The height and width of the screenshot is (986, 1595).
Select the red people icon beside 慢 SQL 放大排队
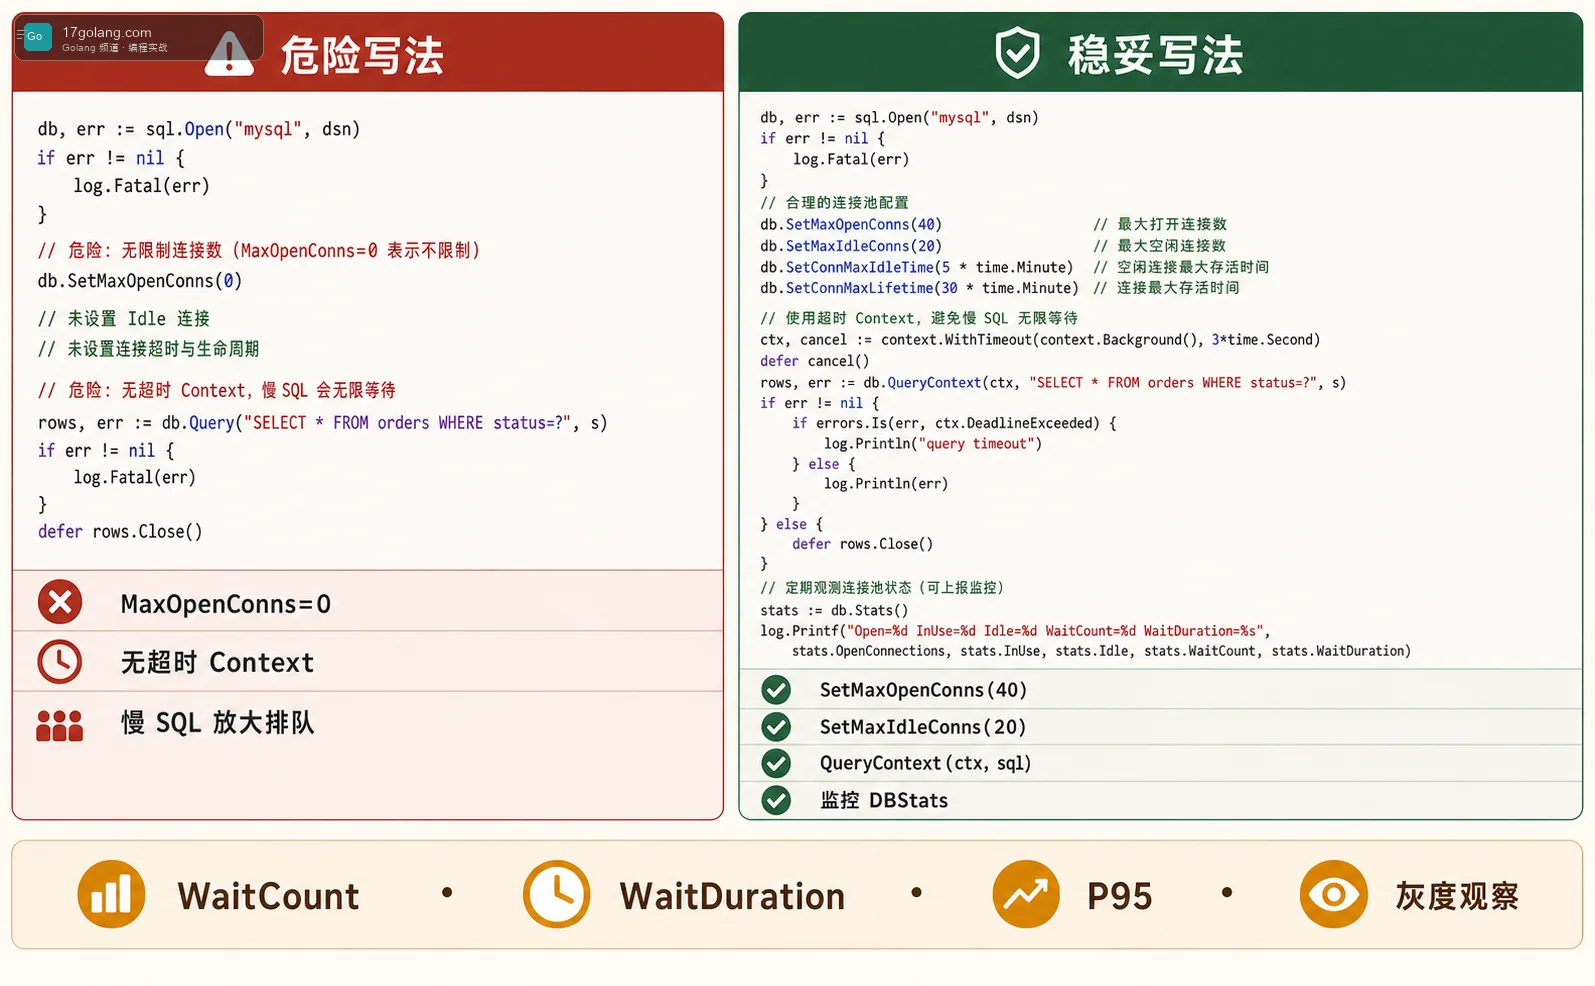(60, 725)
